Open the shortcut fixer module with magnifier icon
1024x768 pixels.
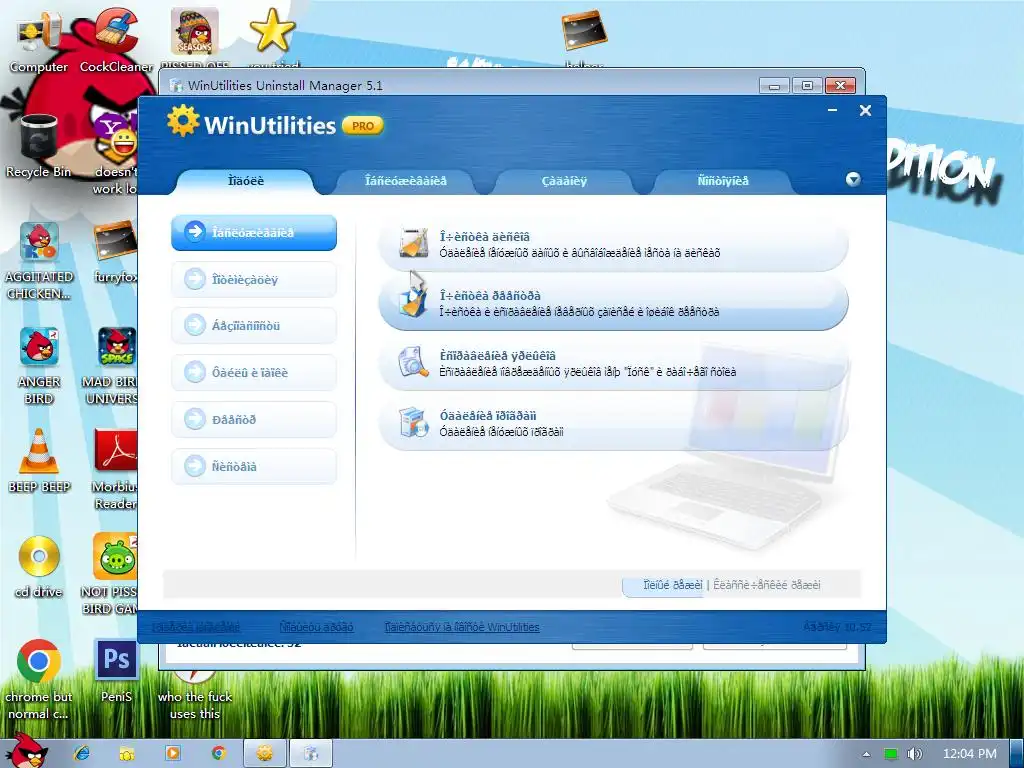click(x=613, y=364)
